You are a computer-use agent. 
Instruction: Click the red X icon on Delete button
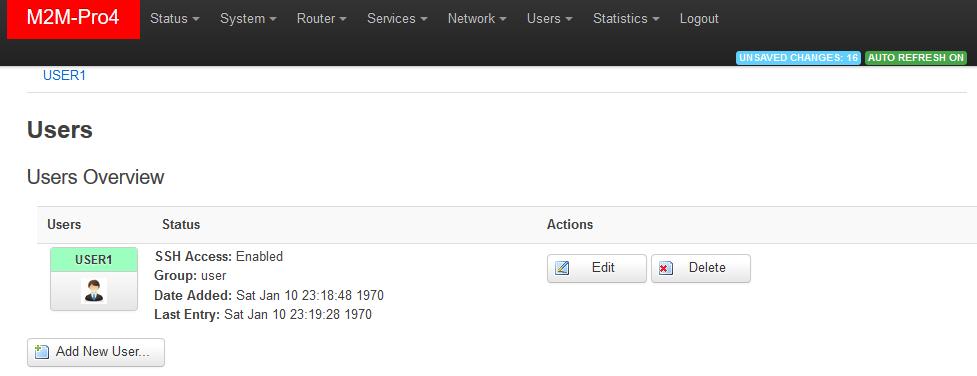[x=665, y=269]
